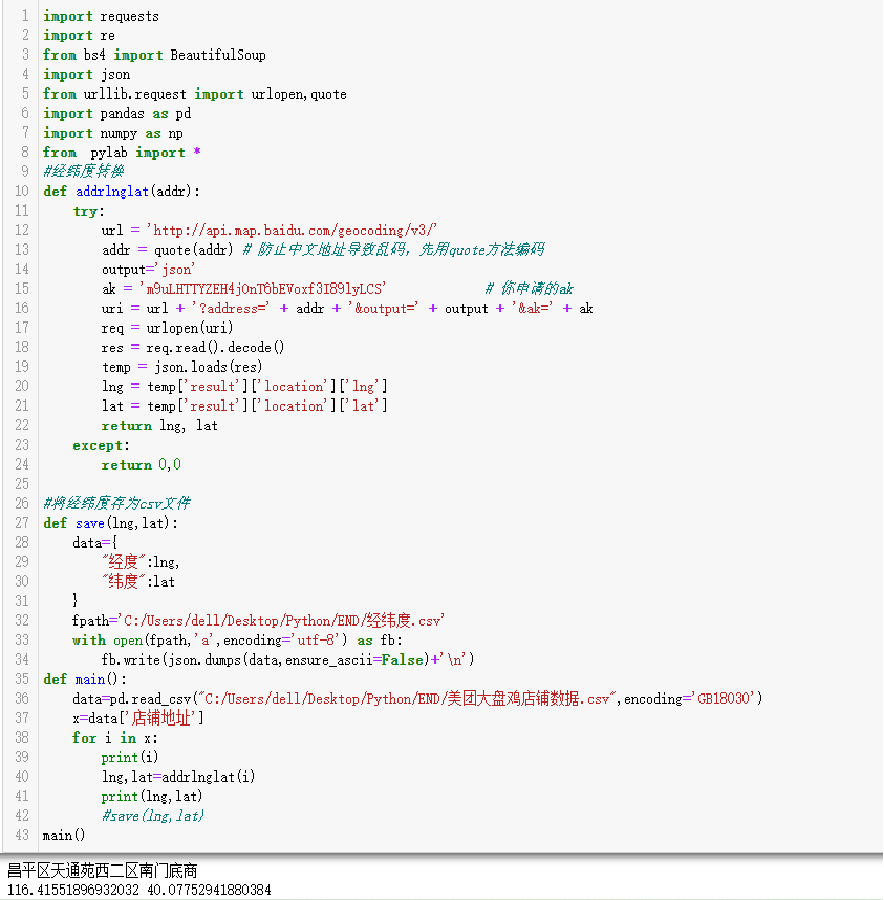This screenshot has width=884, height=900.
Task: Click 'BeautifulSoup' on line 3
Action: coord(218,55)
